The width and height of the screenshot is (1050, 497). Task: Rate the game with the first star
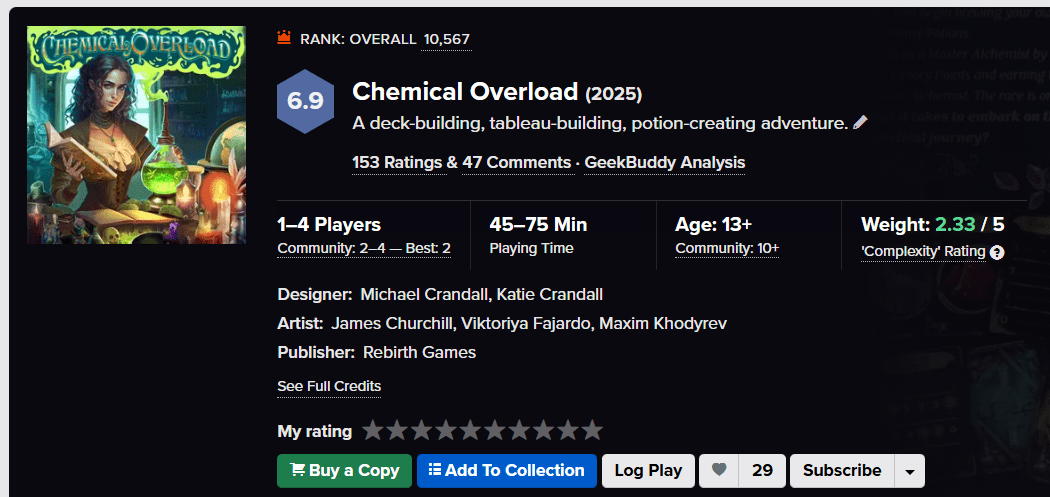[x=372, y=431]
